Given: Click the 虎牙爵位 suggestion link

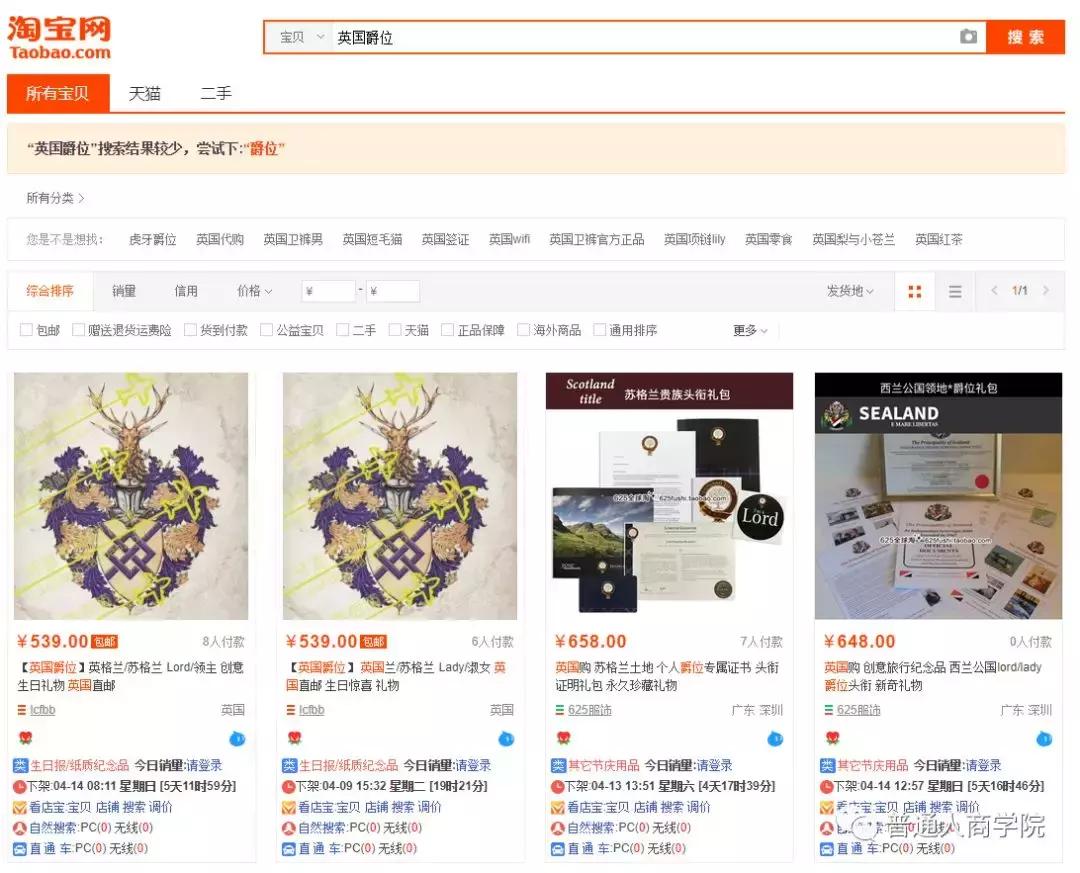Looking at the screenshot, I should click(152, 239).
